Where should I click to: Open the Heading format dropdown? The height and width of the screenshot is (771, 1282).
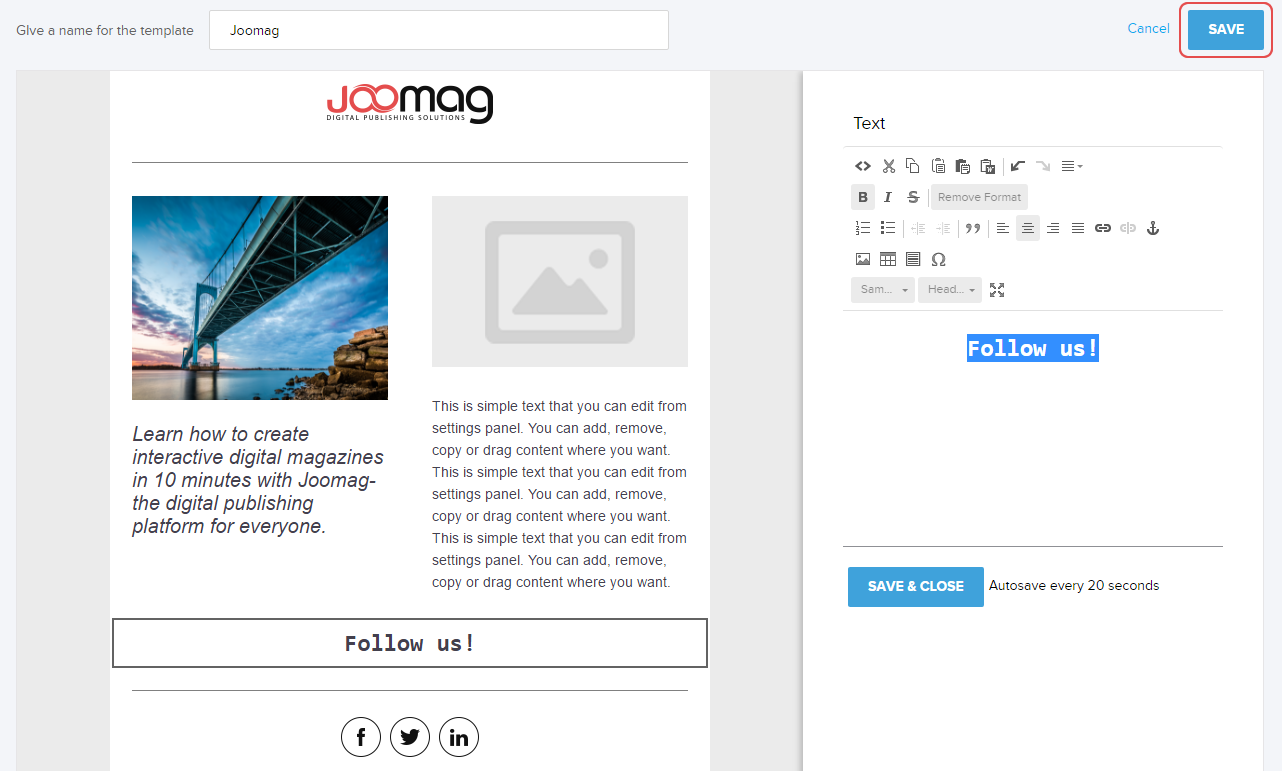click(x=950, y=290)
